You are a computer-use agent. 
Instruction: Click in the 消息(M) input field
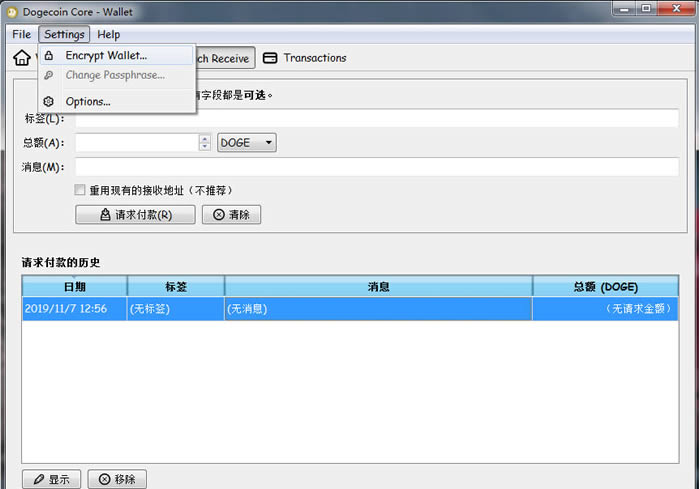pos(376,167)
